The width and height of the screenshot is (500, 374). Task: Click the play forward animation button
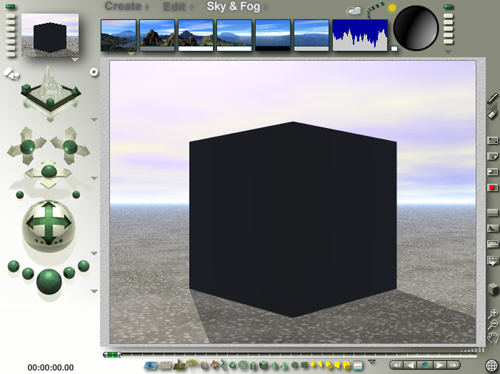coord(439,365)
